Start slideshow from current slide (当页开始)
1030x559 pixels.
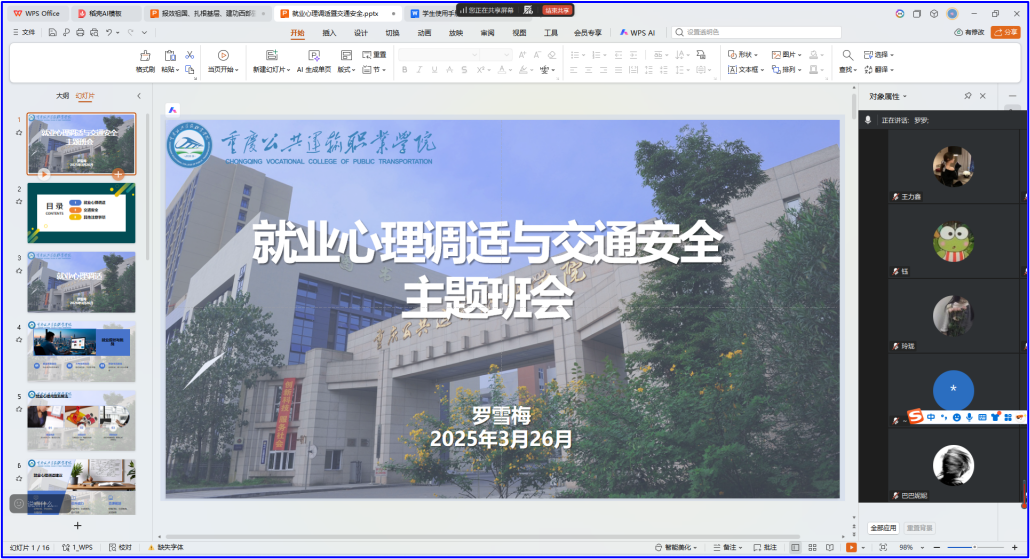[x=222, y=56]
